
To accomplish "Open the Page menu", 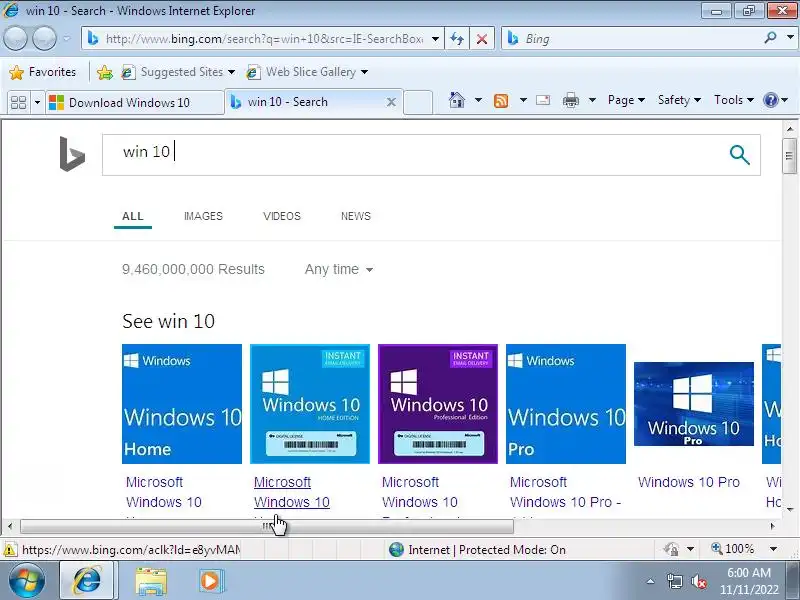I will coord(626,100).
